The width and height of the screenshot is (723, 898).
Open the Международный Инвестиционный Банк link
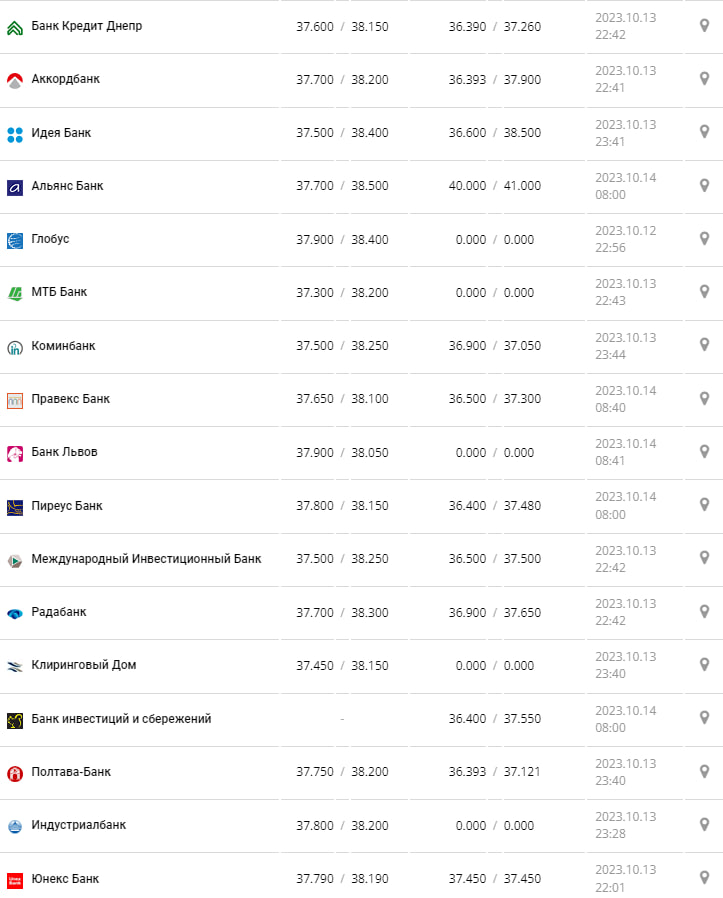click(146, 559)
